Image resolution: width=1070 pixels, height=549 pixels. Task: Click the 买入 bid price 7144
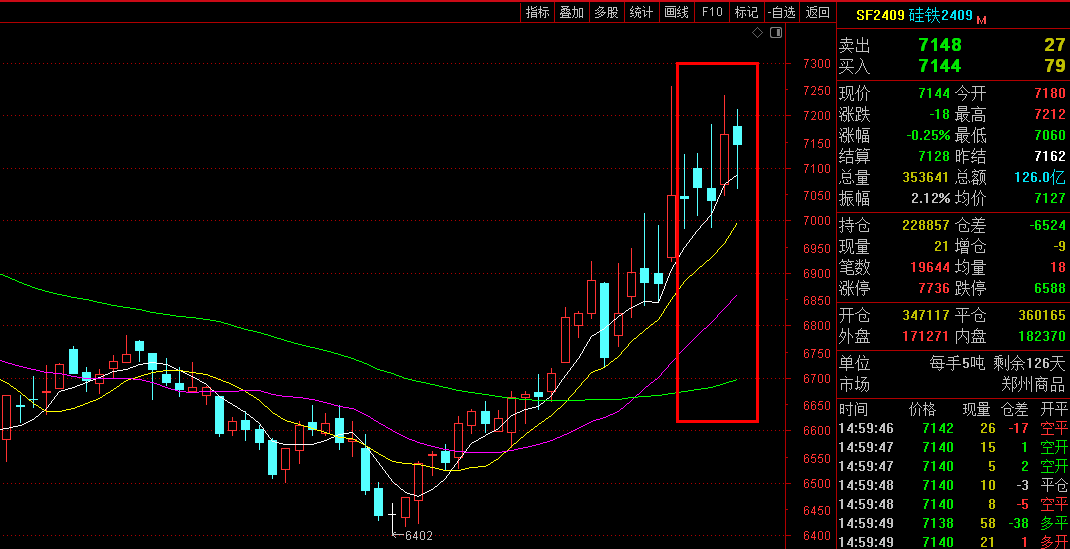pos(939,66)
